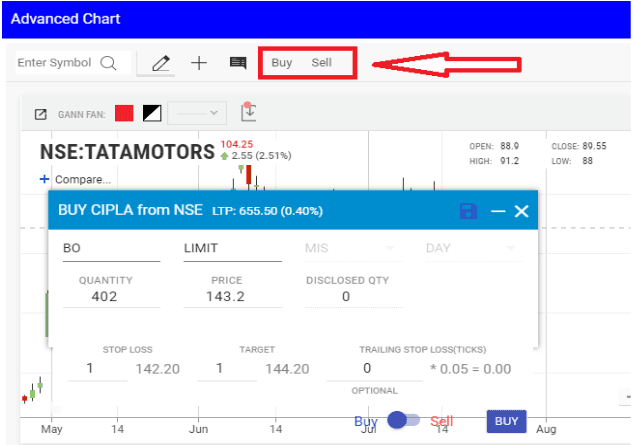Open the comment annotation icon
This screenshot has width=634, height=445.
click(238, 63)
